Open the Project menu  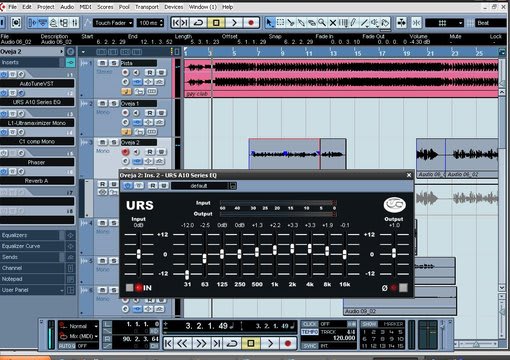coord(46,7)
